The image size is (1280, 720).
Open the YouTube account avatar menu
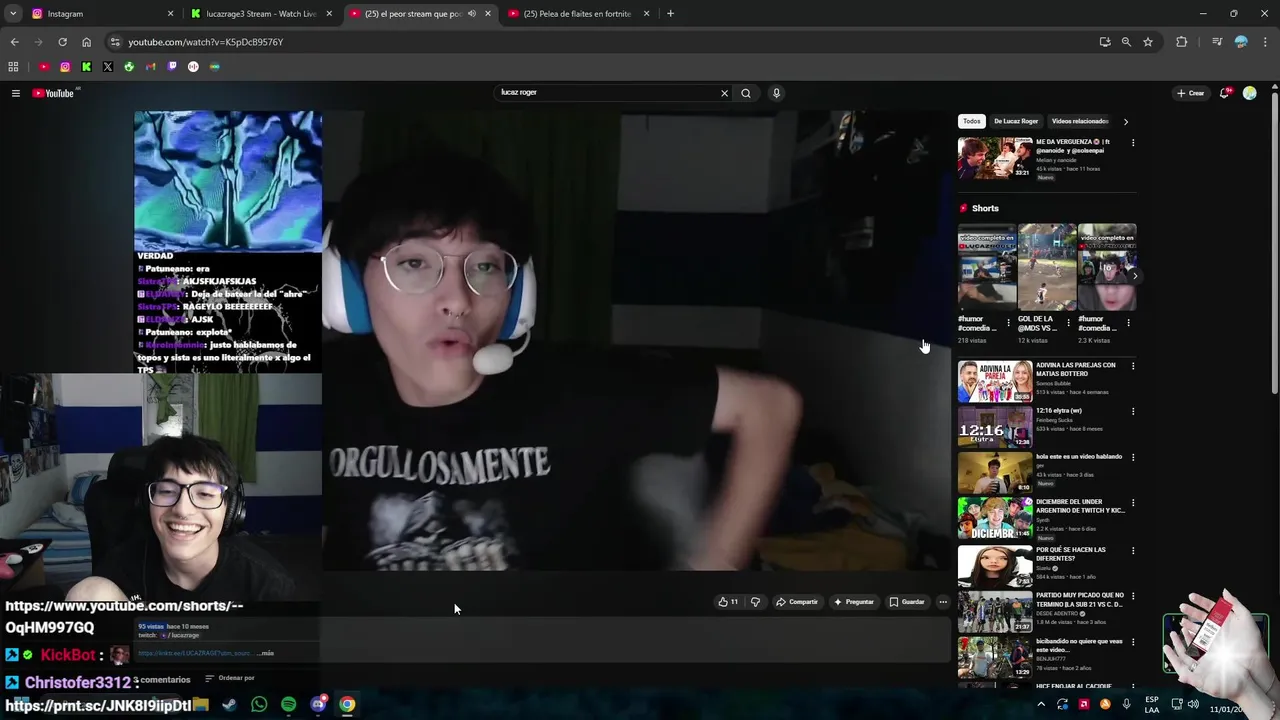click(1249, 93)
